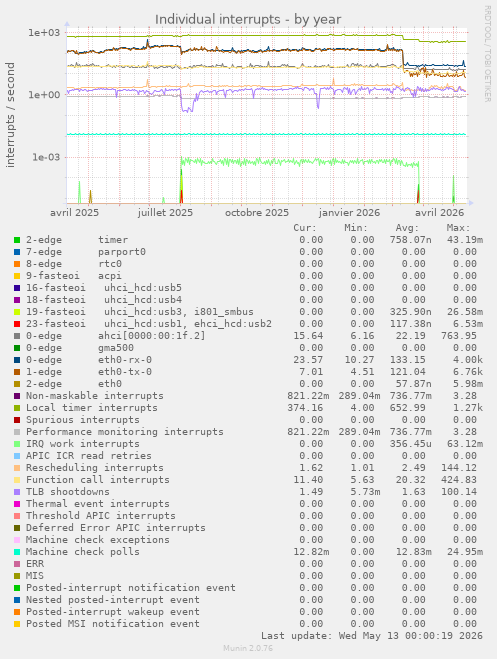
Task: Click the parport0 blue legend swatch
Action: tap(17, 252)
